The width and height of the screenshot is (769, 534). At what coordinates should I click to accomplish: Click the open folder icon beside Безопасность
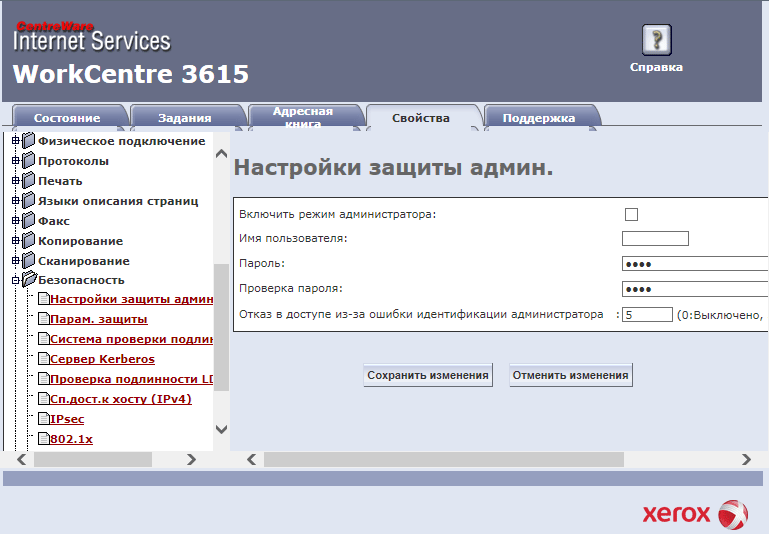[x=29, y=280]
